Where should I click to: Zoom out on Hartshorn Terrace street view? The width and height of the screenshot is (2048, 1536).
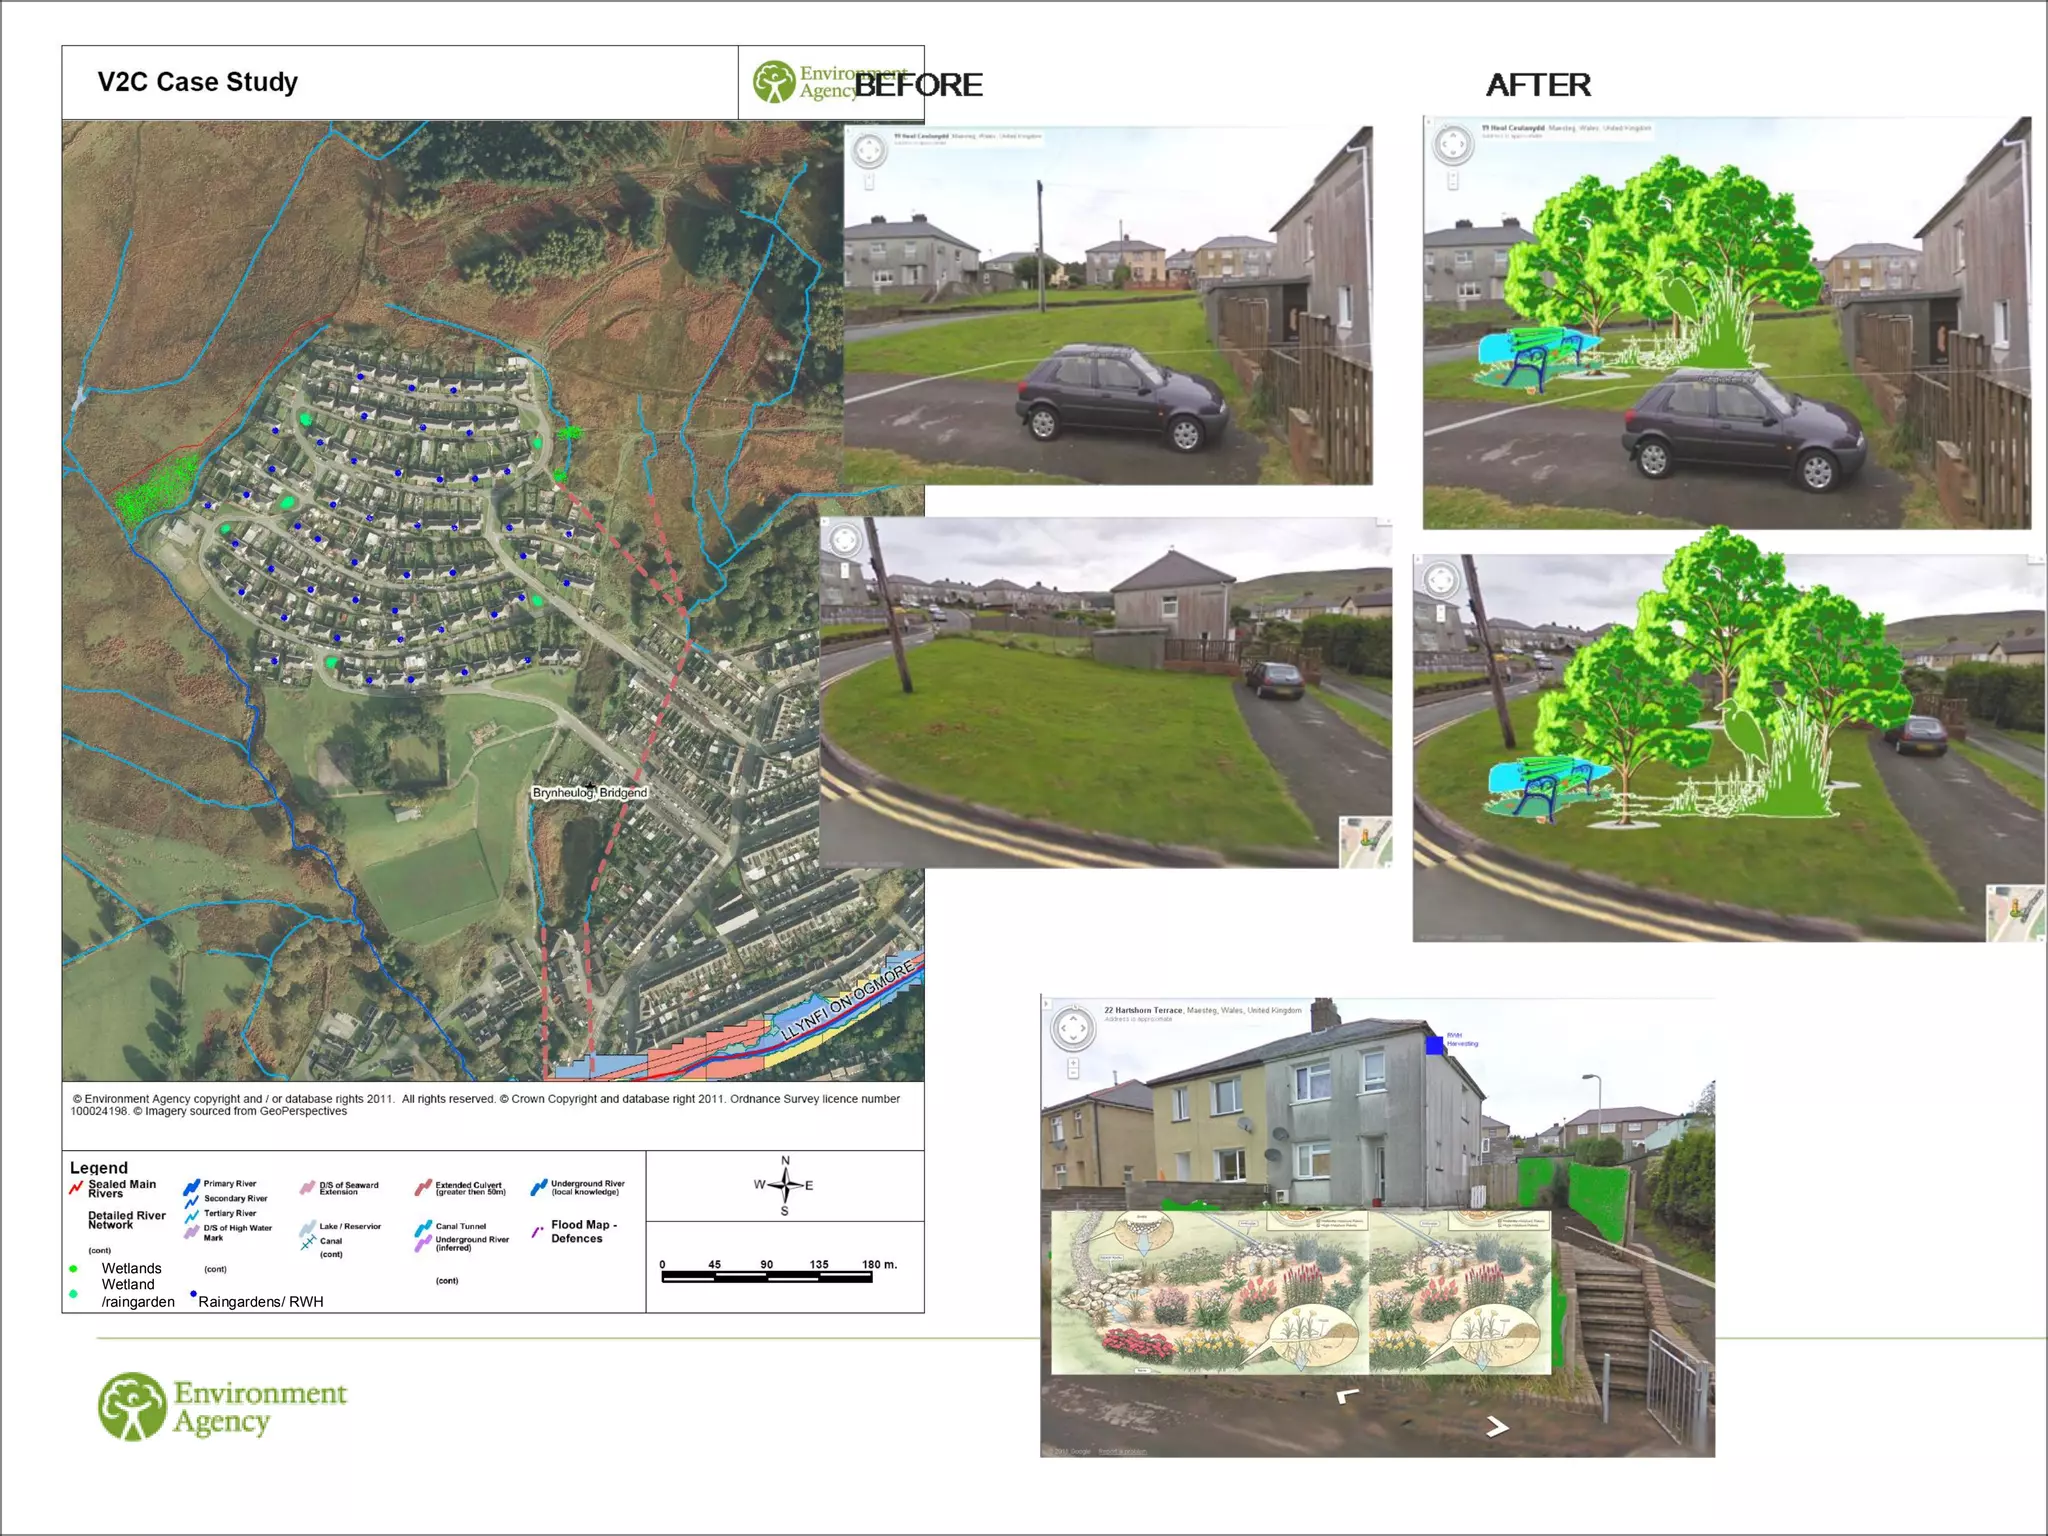(1073, 1073)
